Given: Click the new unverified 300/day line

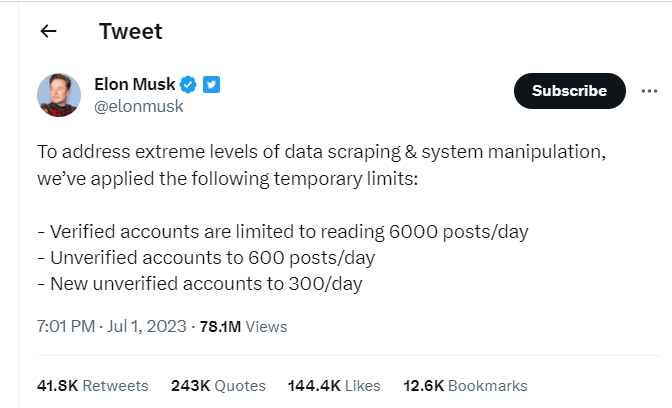Looking at the screenshot, I should click(x=200, y=284).
